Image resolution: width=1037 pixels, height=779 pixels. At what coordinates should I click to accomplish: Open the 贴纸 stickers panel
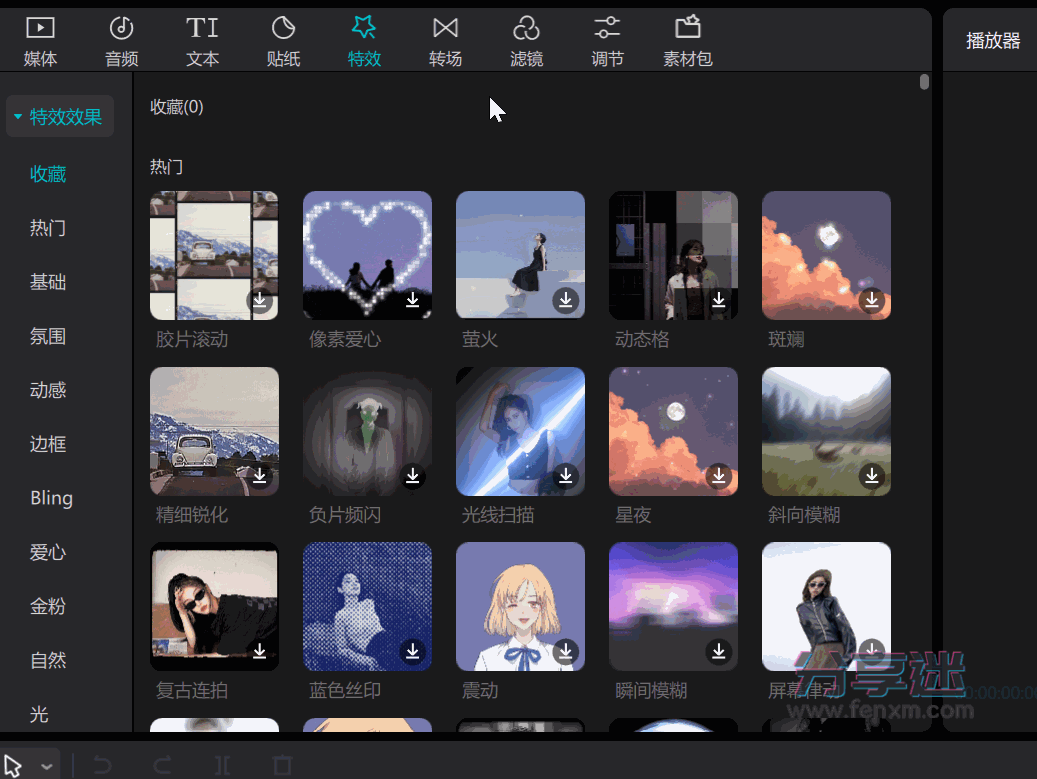click(283, 40)
